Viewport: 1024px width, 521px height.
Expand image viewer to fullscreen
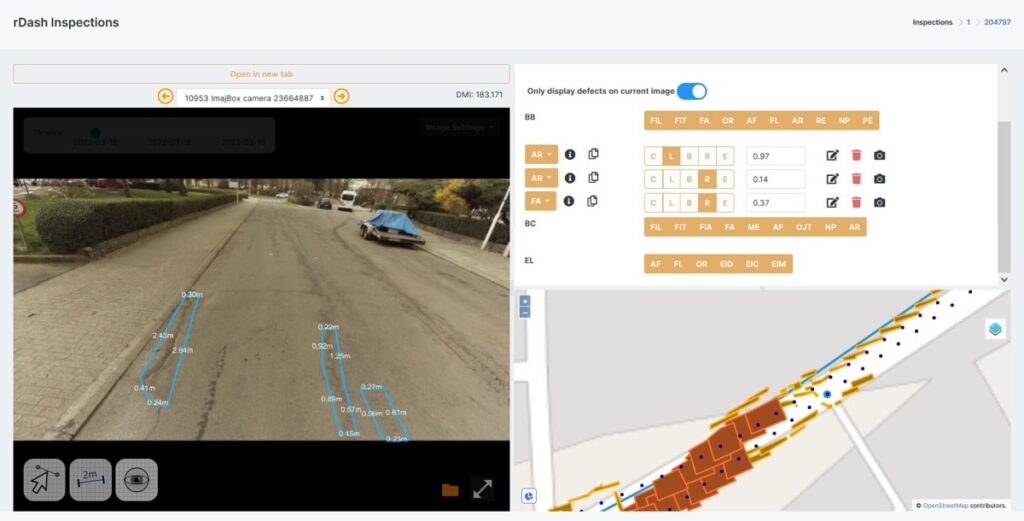483,489
